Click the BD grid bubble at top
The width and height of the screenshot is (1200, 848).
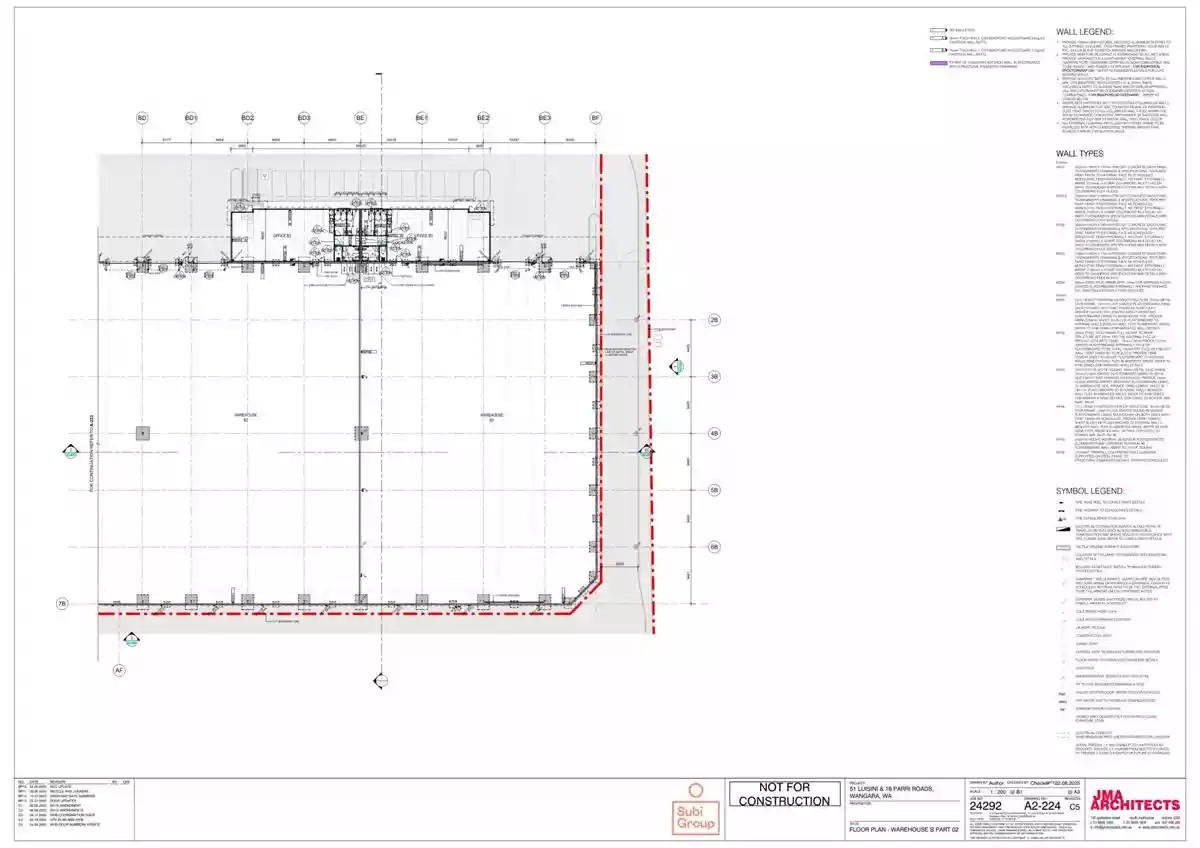142,118
